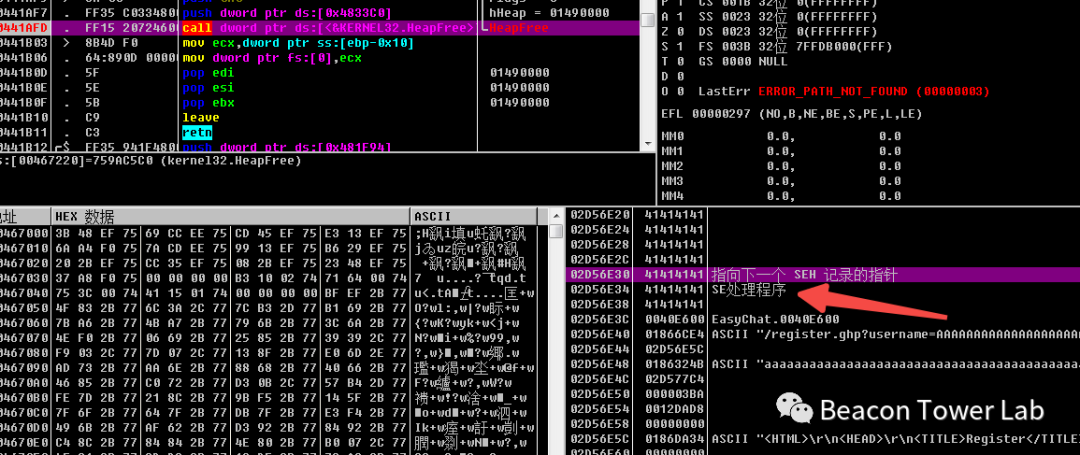Click the 地址 column header in dump

pyautogui.click(x=25, y=216)
